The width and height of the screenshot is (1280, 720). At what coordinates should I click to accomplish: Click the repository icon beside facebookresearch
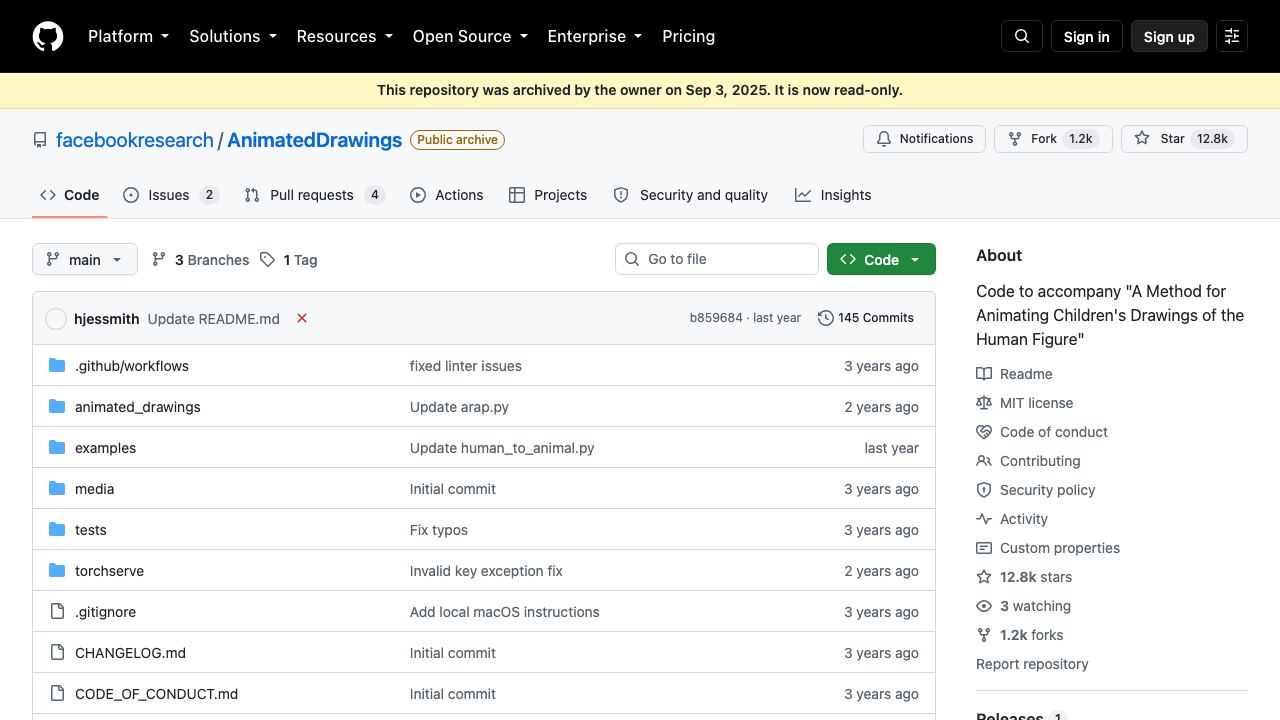(40, 140)
